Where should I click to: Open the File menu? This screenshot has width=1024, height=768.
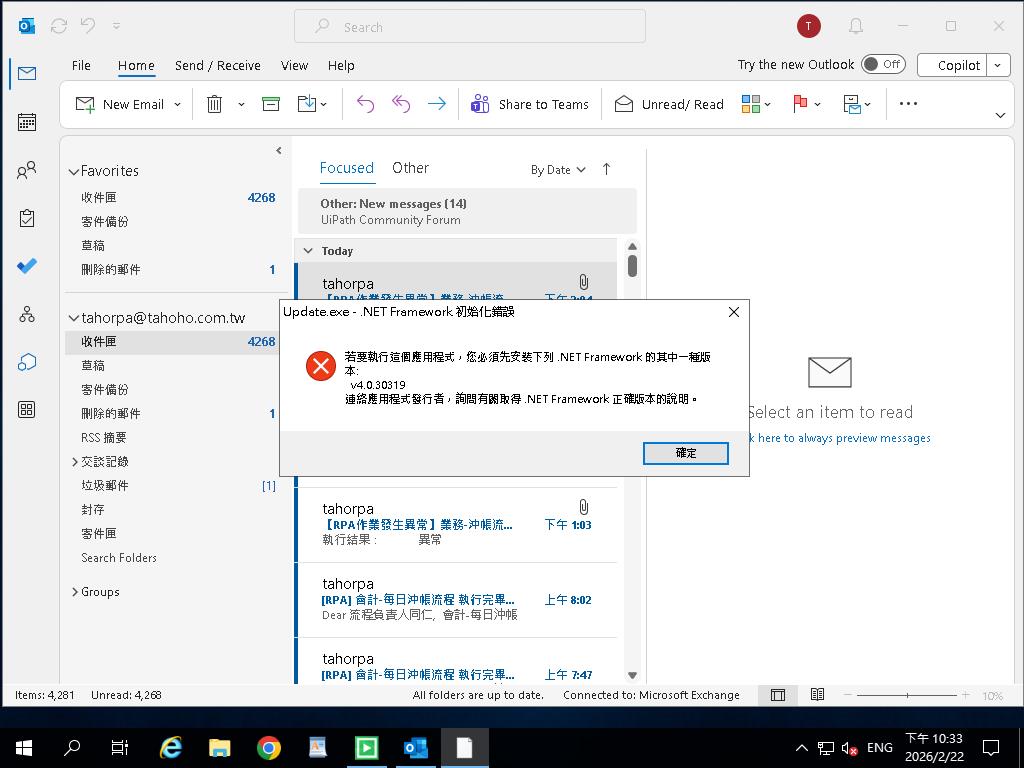coord(81,65)
